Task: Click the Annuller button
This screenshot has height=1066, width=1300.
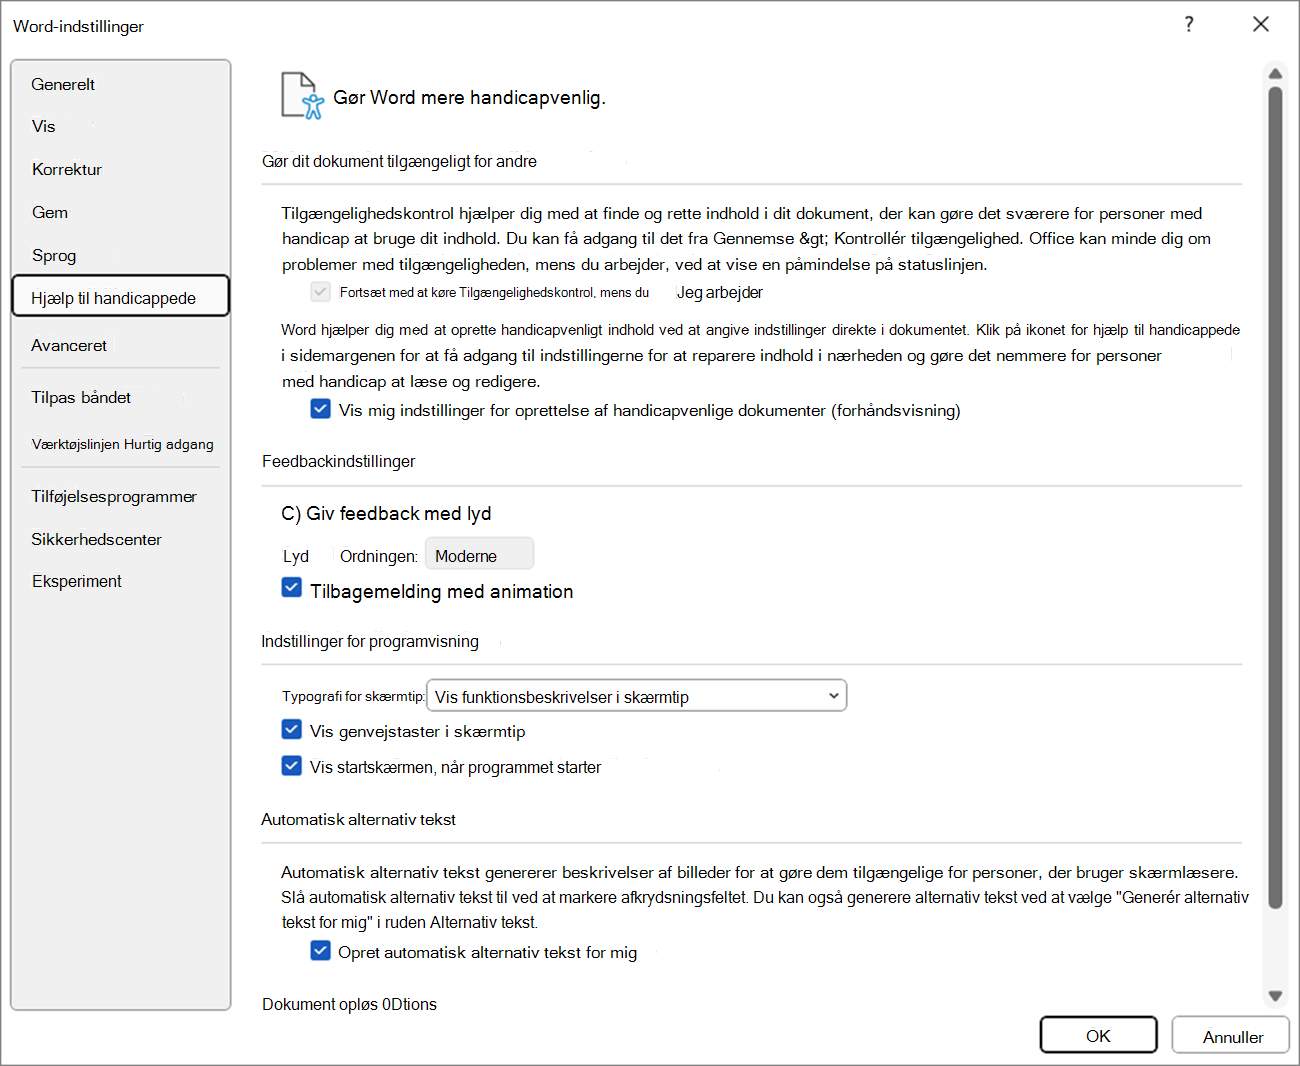Action: tap(1231, 1035)
